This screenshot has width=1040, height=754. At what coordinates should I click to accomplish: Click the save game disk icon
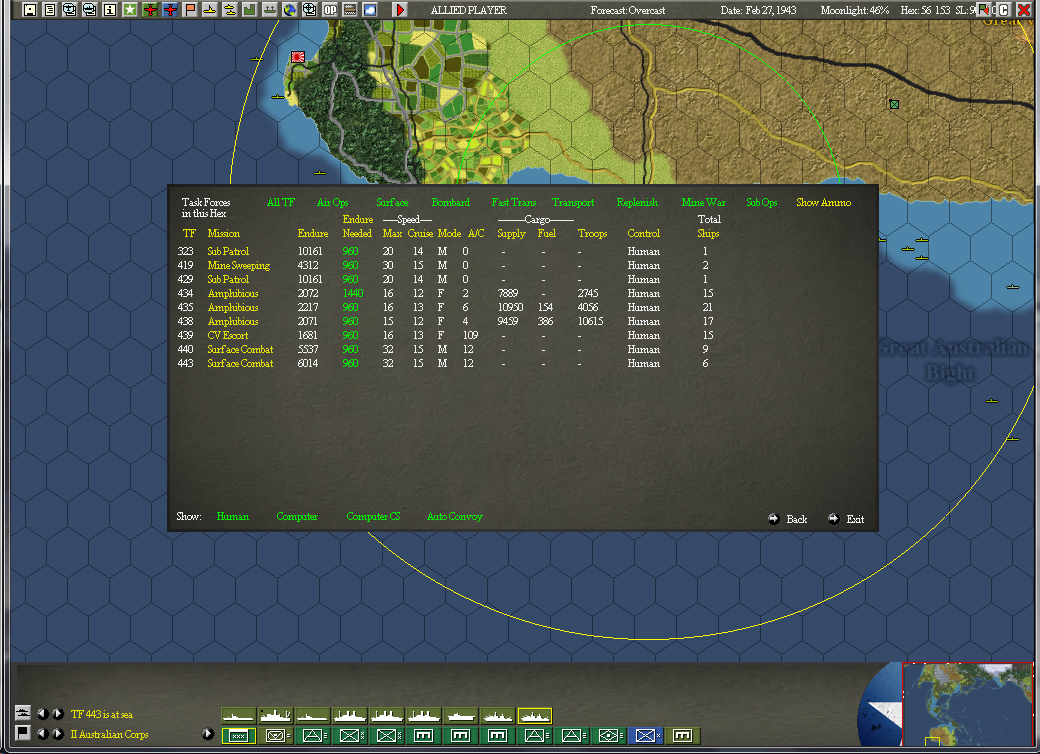(29, 9)
